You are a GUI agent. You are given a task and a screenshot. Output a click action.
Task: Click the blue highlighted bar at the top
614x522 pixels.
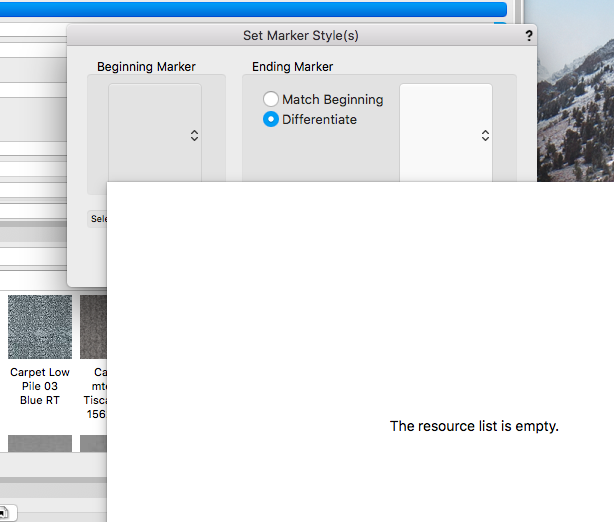250,9
